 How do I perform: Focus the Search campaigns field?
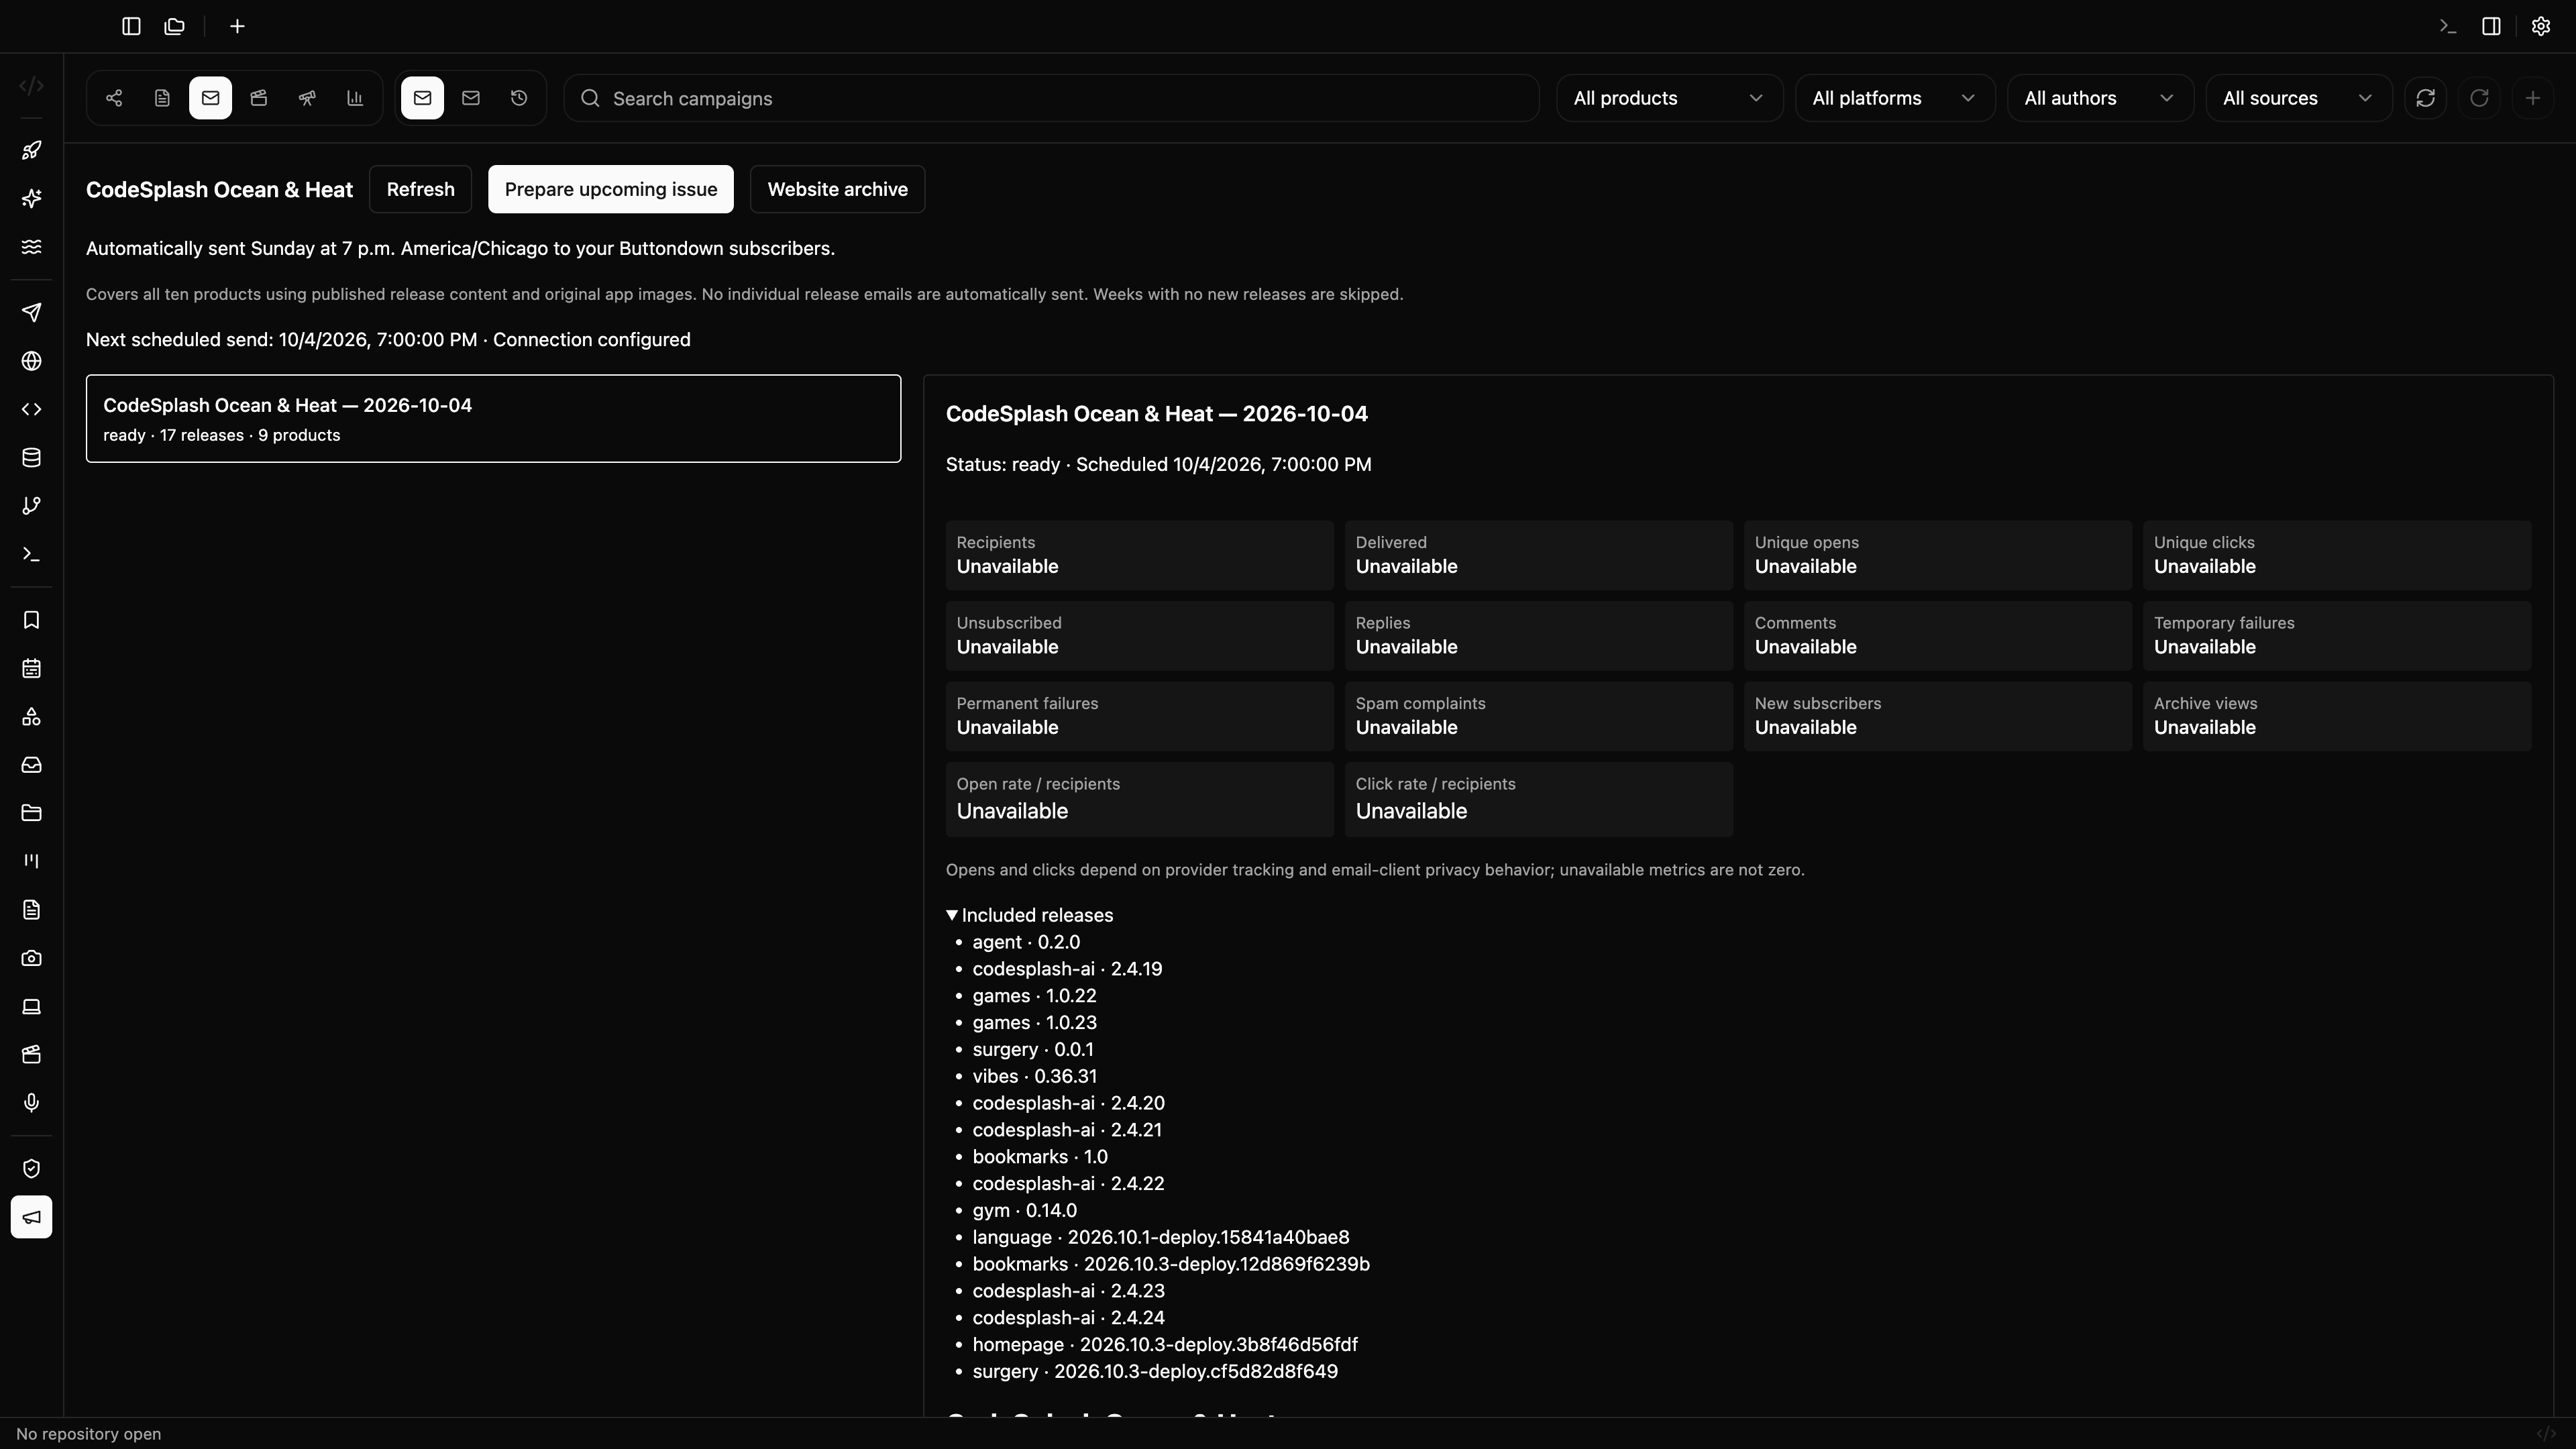click(1051, 98)
